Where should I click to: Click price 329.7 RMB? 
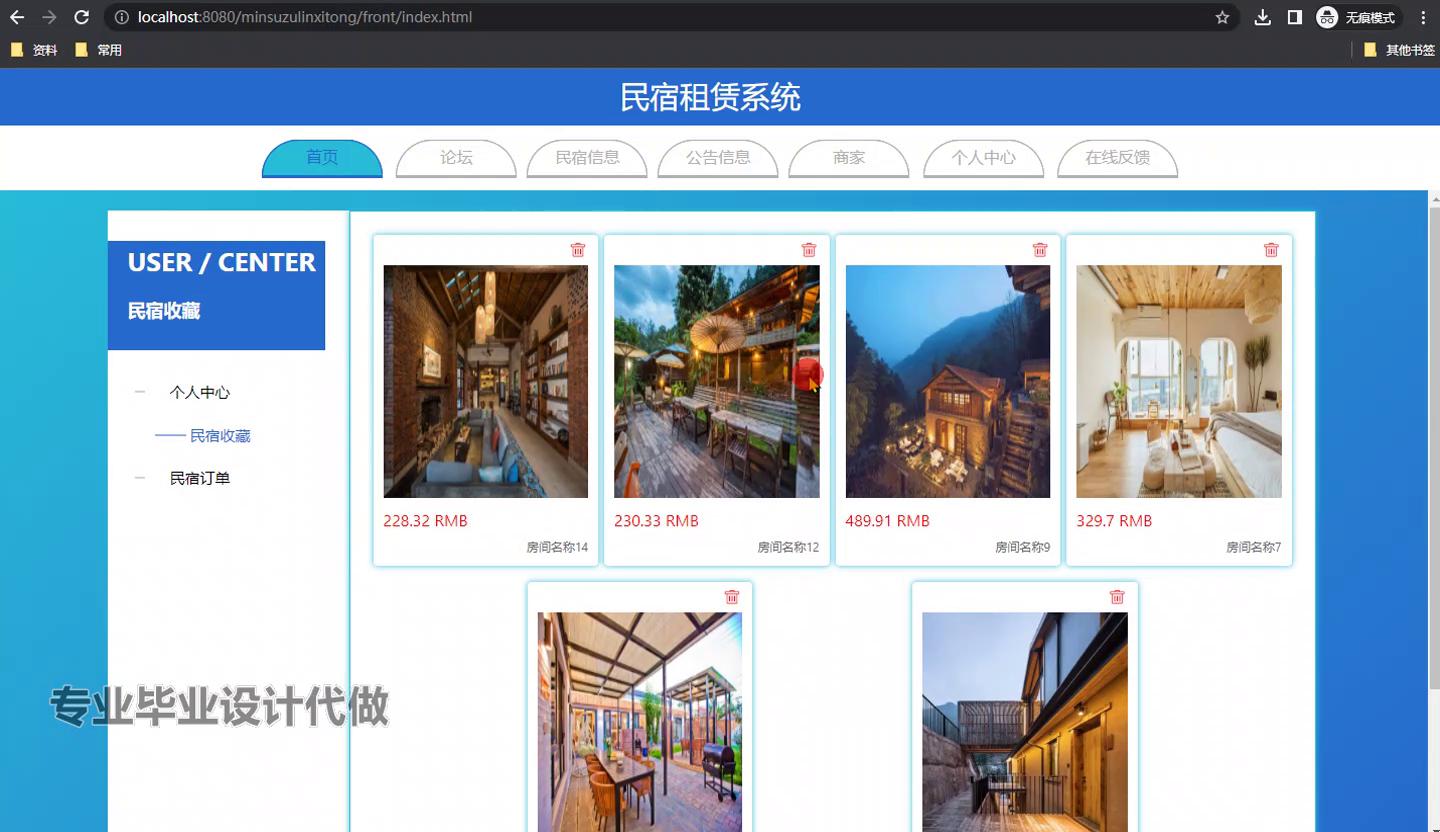[1114, 521]
